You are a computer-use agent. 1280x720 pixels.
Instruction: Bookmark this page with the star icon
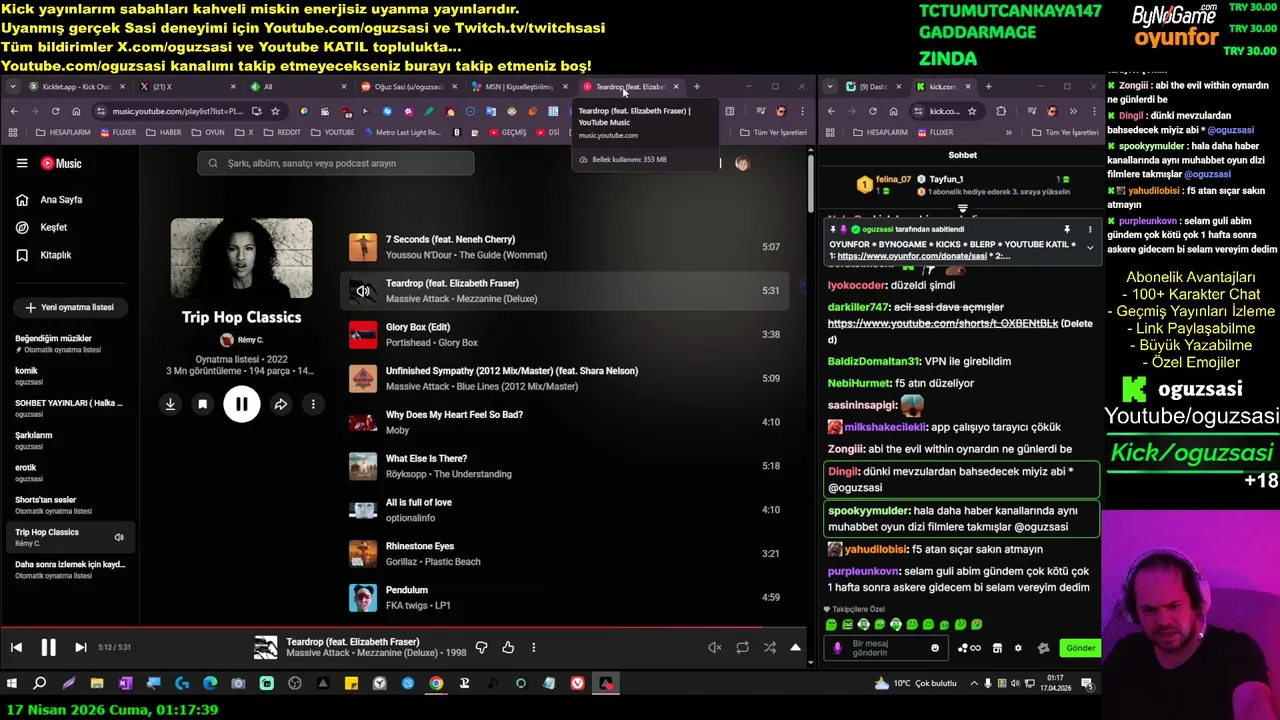click(275, 111)
